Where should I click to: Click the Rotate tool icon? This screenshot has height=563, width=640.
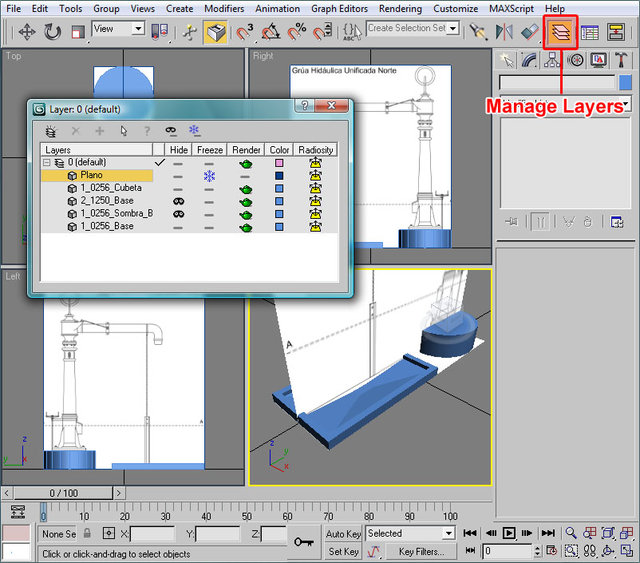(52, 32)
